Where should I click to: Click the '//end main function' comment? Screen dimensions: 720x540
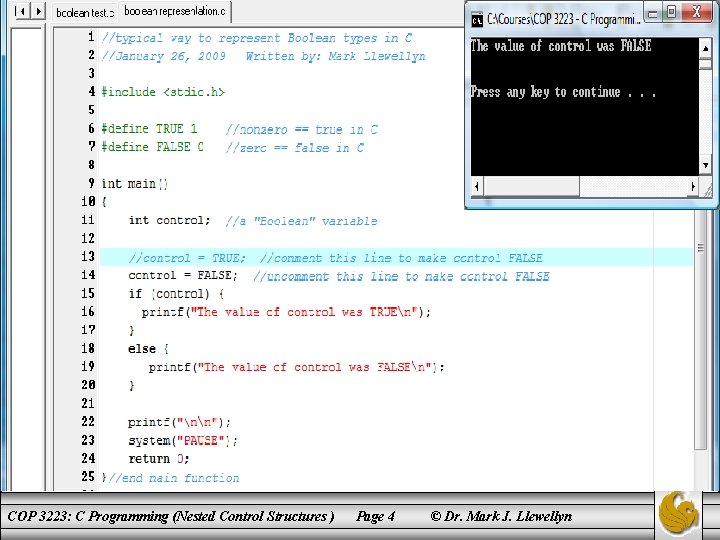point(174,478)
